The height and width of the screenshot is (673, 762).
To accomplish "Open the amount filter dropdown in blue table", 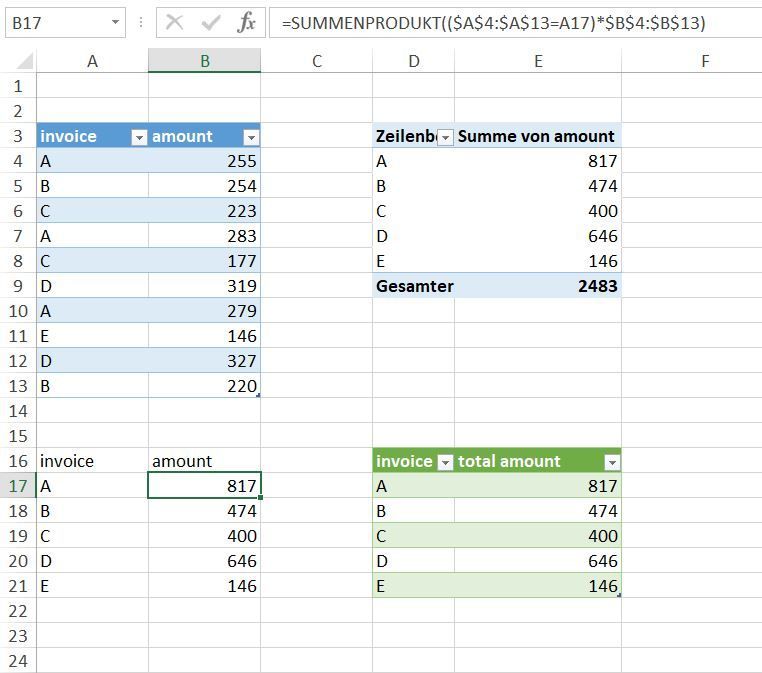I will [x=251, y=138].
